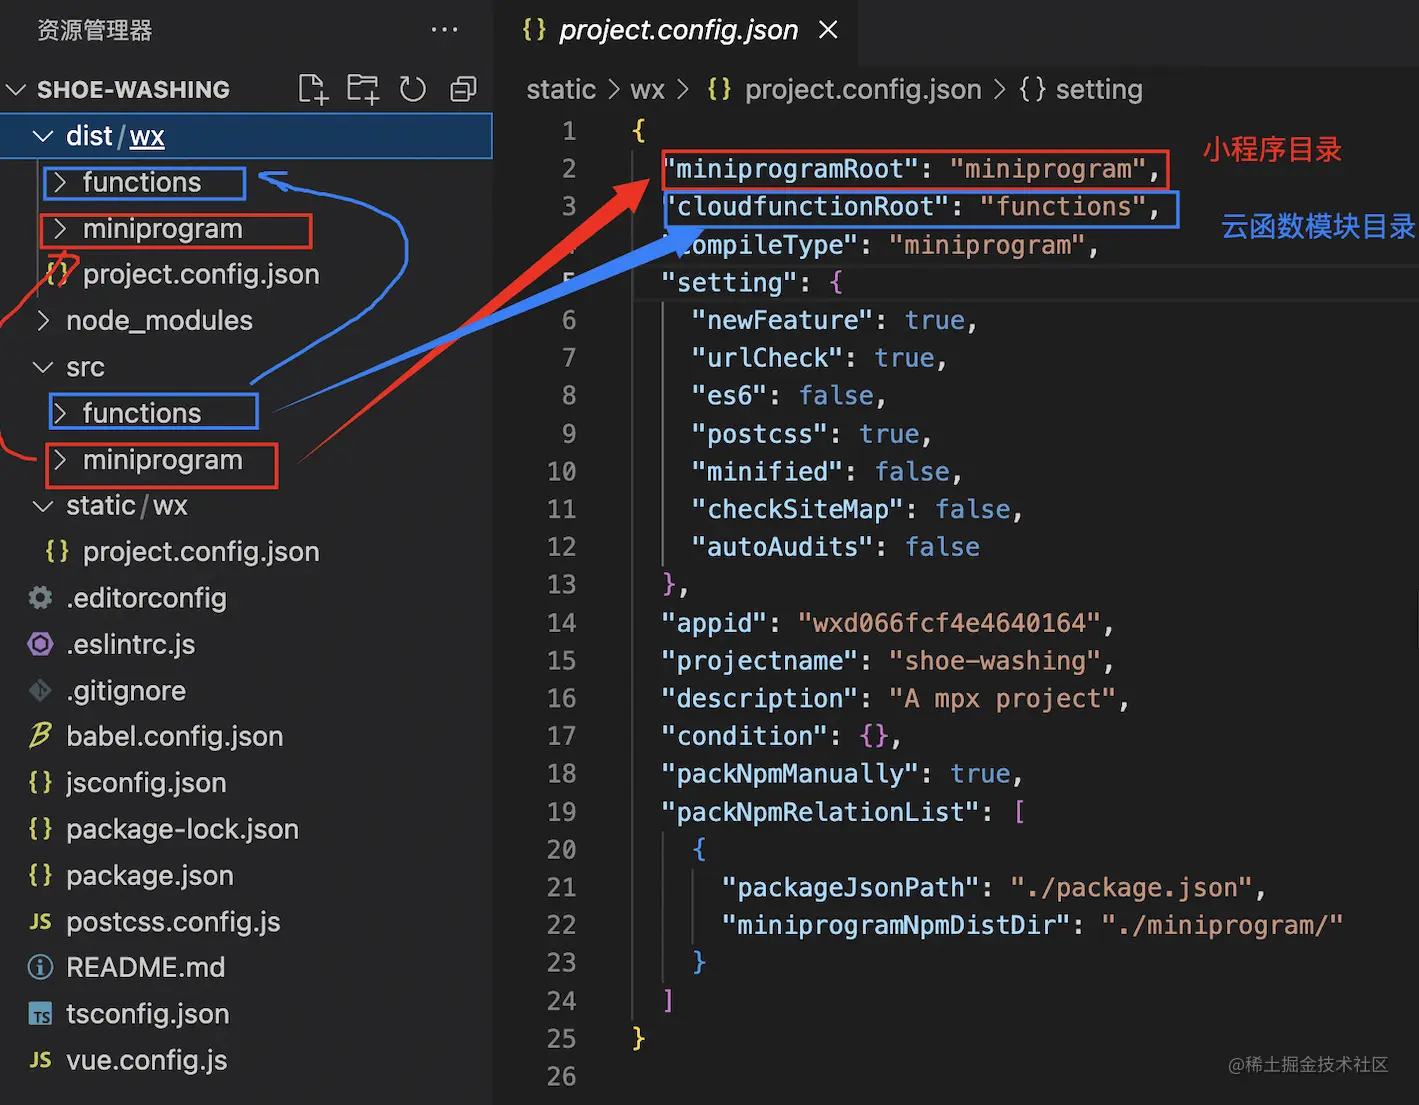The image size is (1419, 1105).
Task: Click the git icon beside .gitignore
Action: coord(40,690)
